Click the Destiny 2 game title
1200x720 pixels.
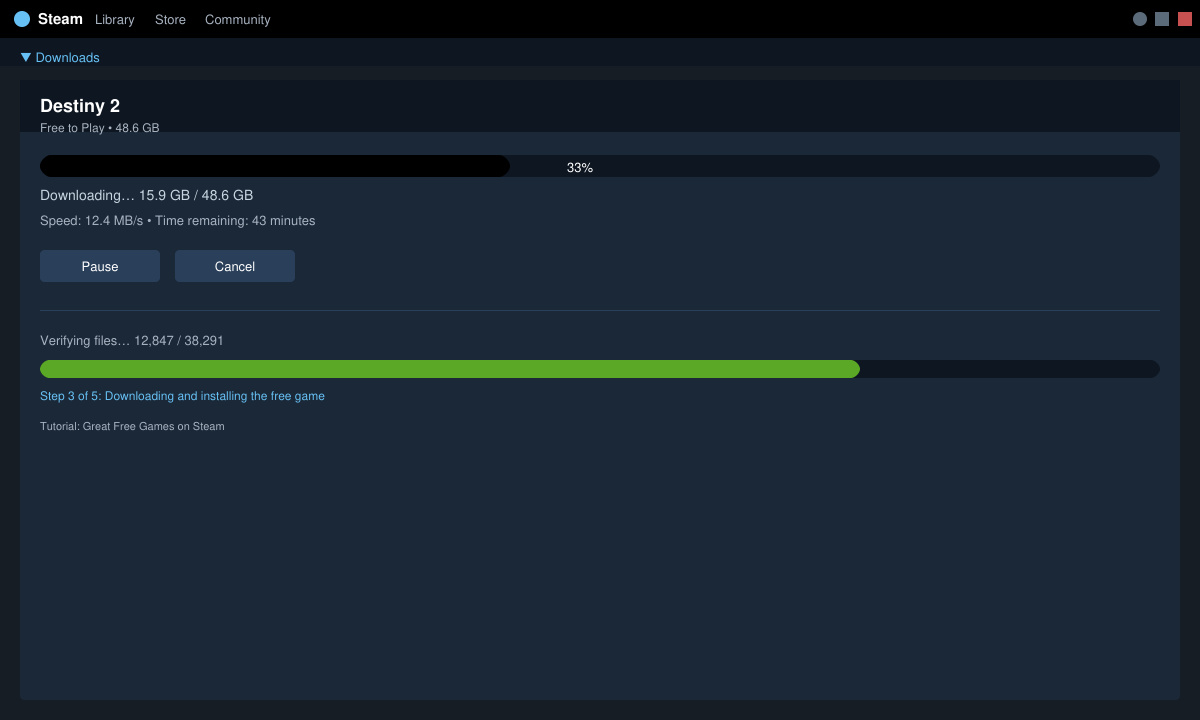click(80, 106)
